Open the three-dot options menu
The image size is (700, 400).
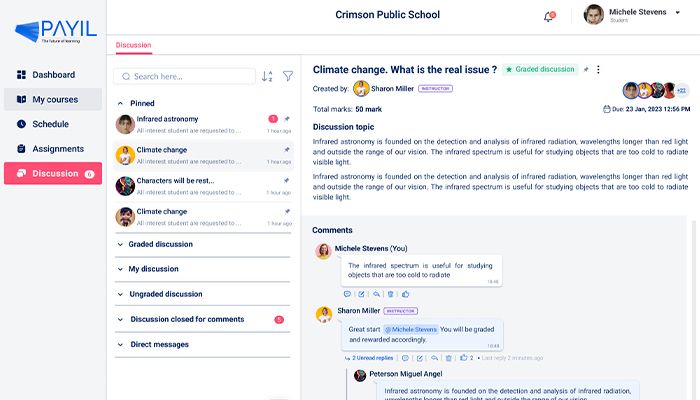tap(598, 69)
